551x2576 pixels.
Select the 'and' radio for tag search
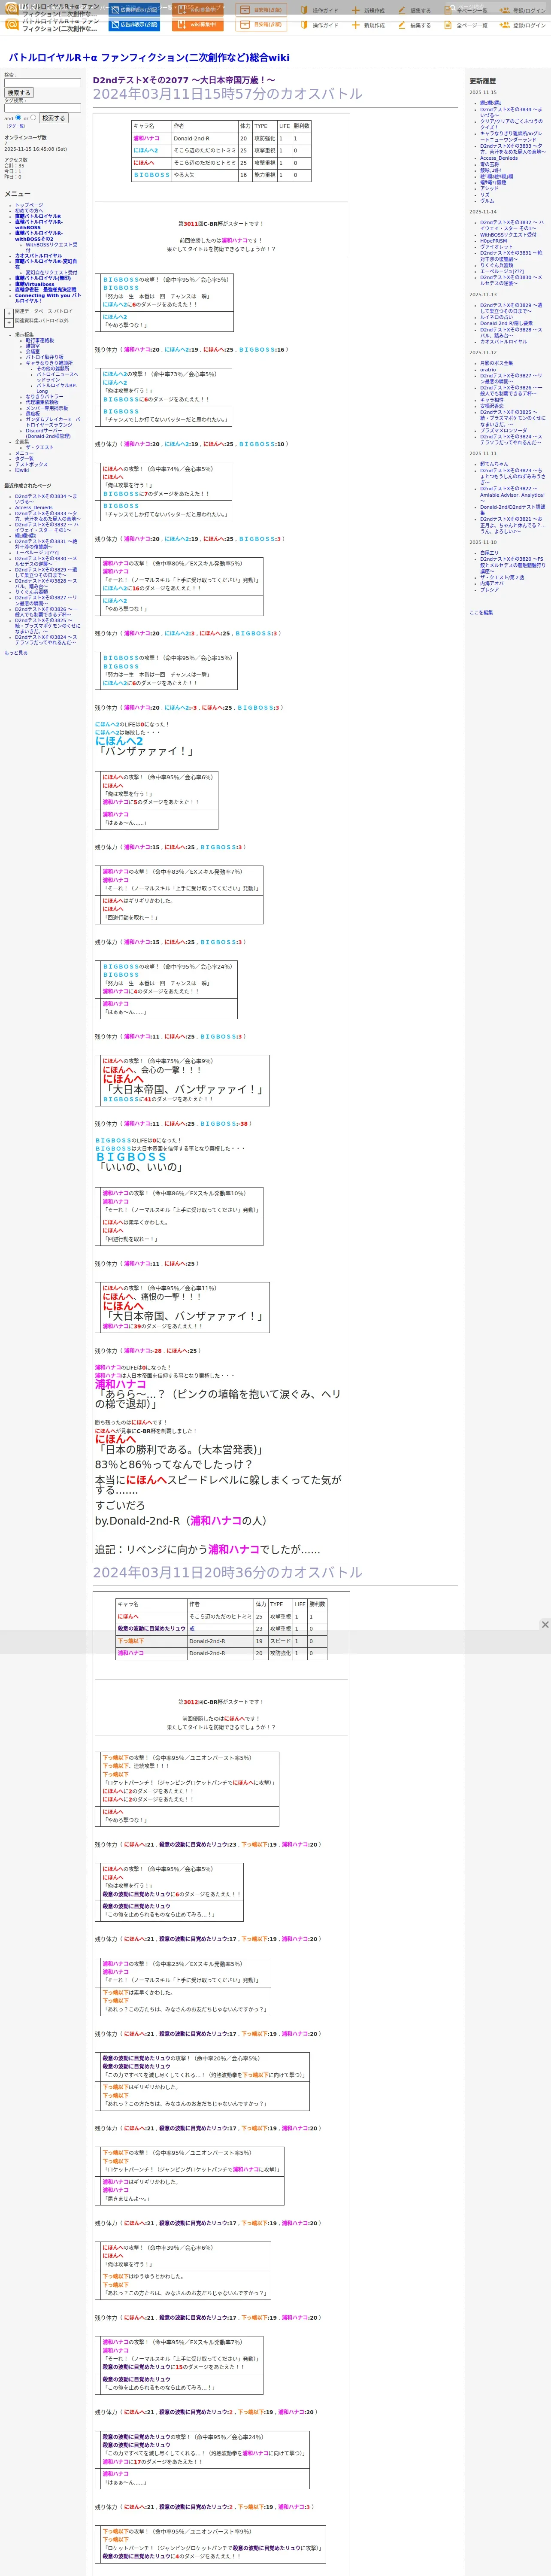click(x=18, y=117)
